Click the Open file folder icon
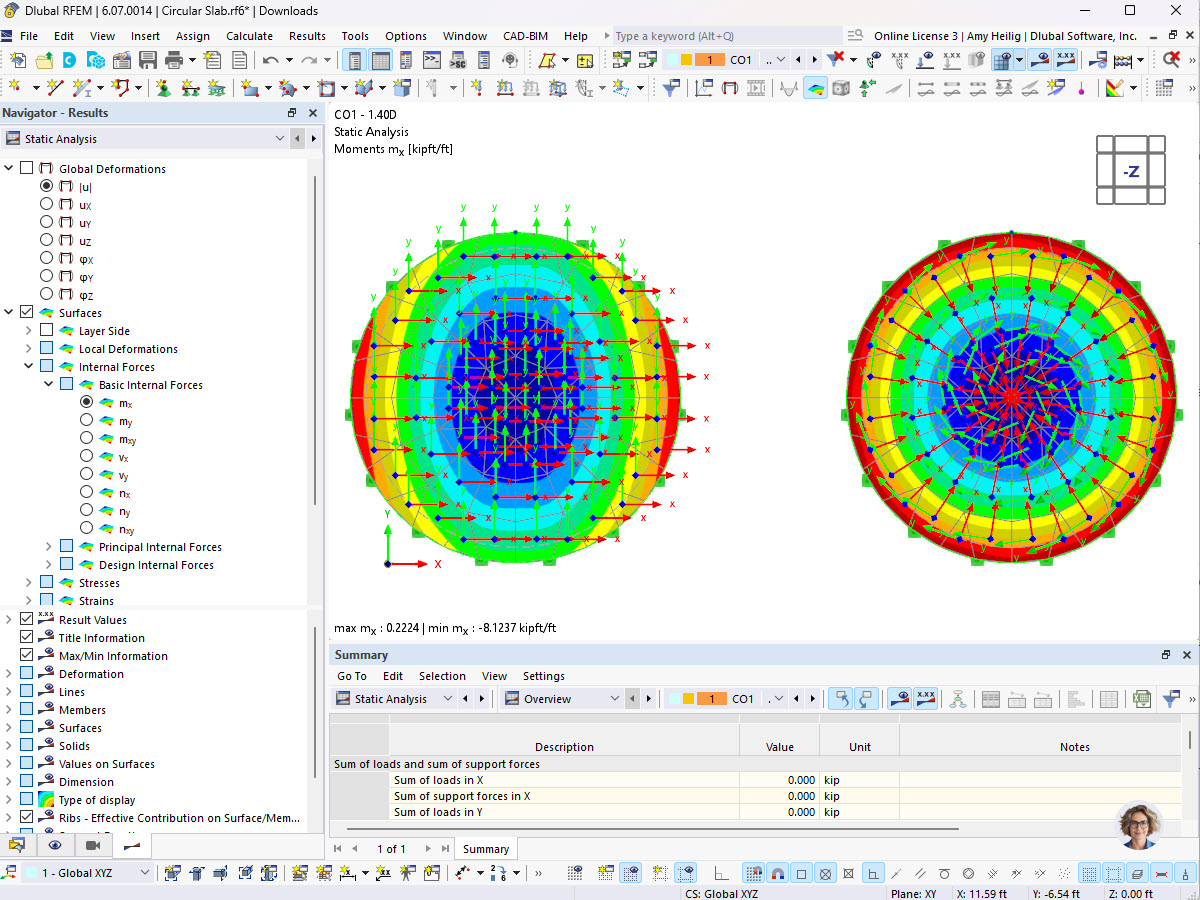The width and height of the screenshot is (1200, 900). click(x=44, y=60)
